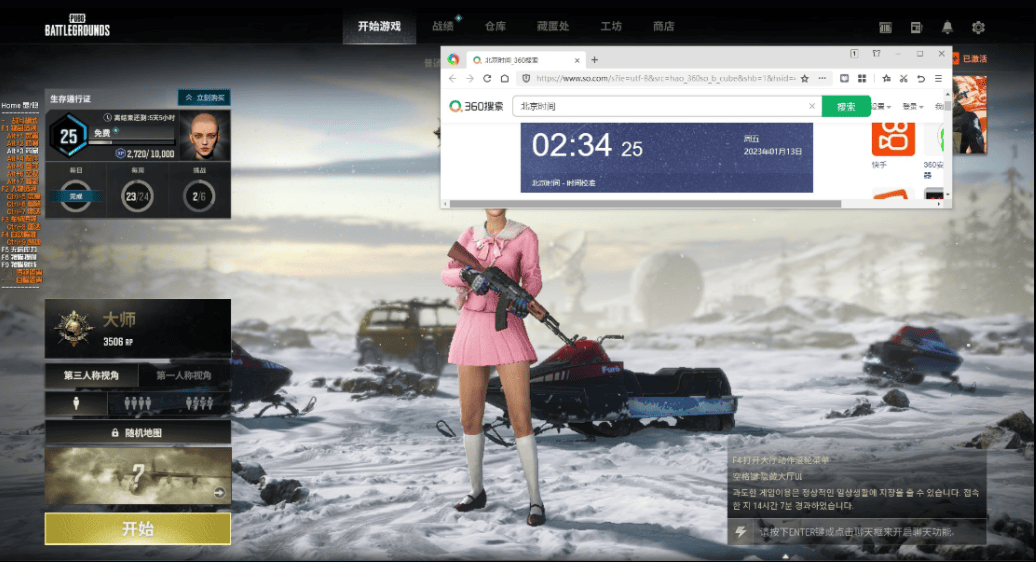
Task: Expand the 登录 dropdown on 360搜索
Action: (x=912, y=106)
